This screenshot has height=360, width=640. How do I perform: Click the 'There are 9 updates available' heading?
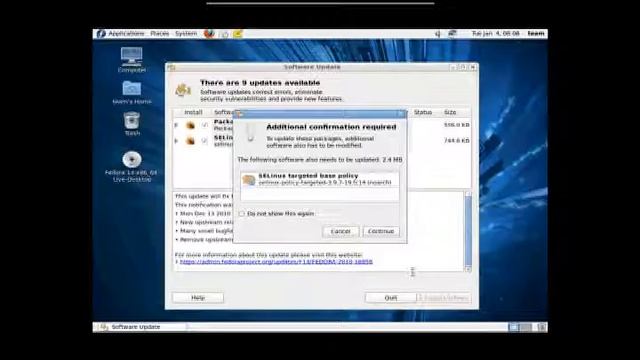click(x=260, y=83)
